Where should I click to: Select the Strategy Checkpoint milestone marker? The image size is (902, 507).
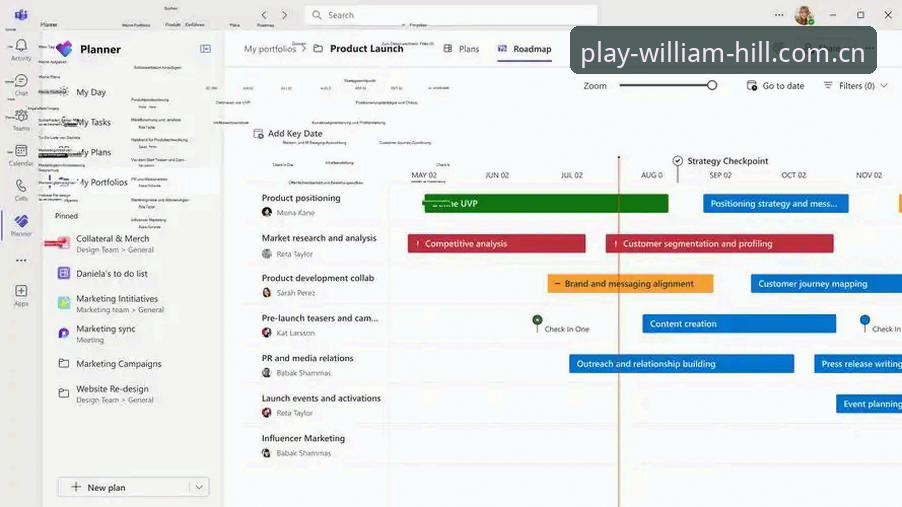point(678,161)
